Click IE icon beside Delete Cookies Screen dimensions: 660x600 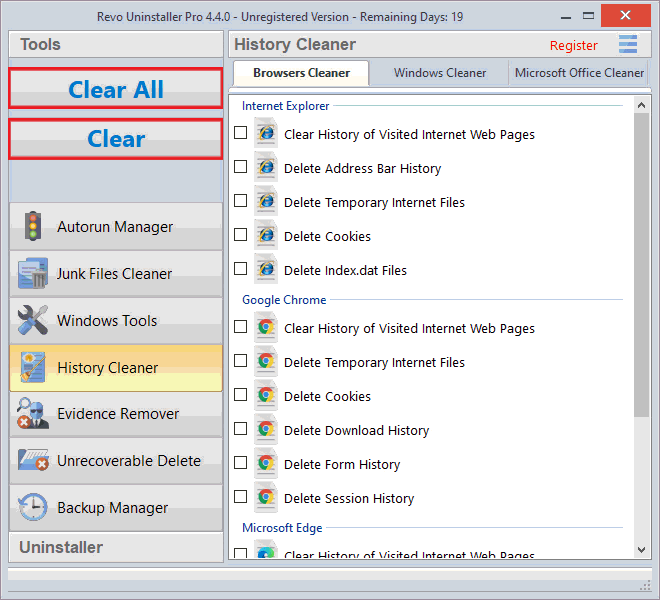point(266,235)
